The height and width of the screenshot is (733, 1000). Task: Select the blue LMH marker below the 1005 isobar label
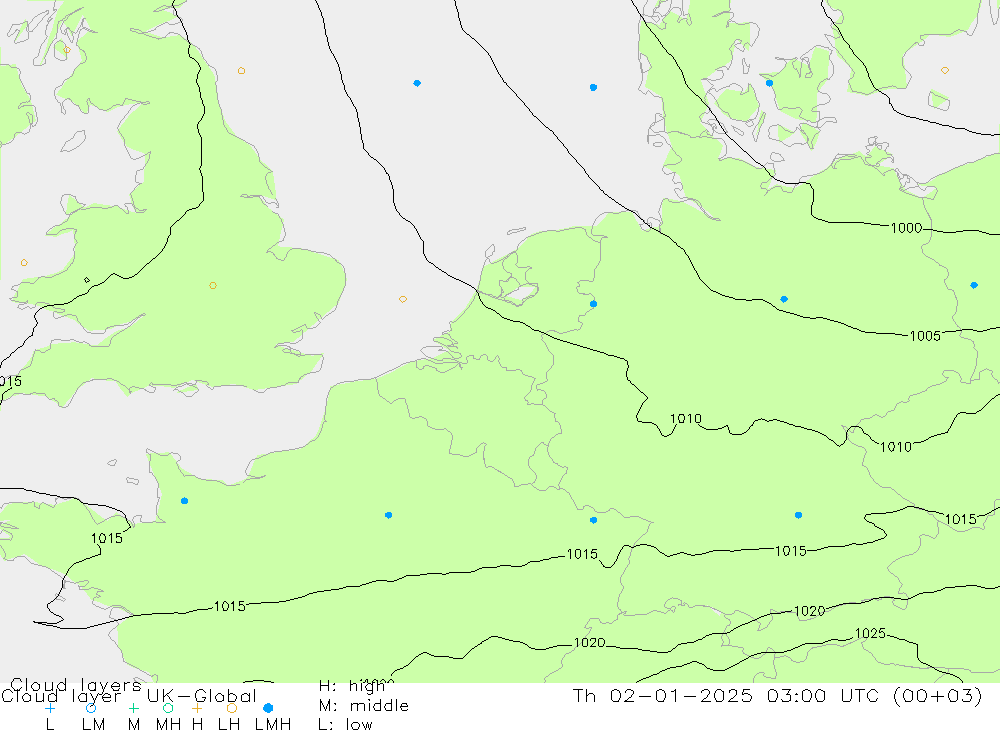point(798,515)
